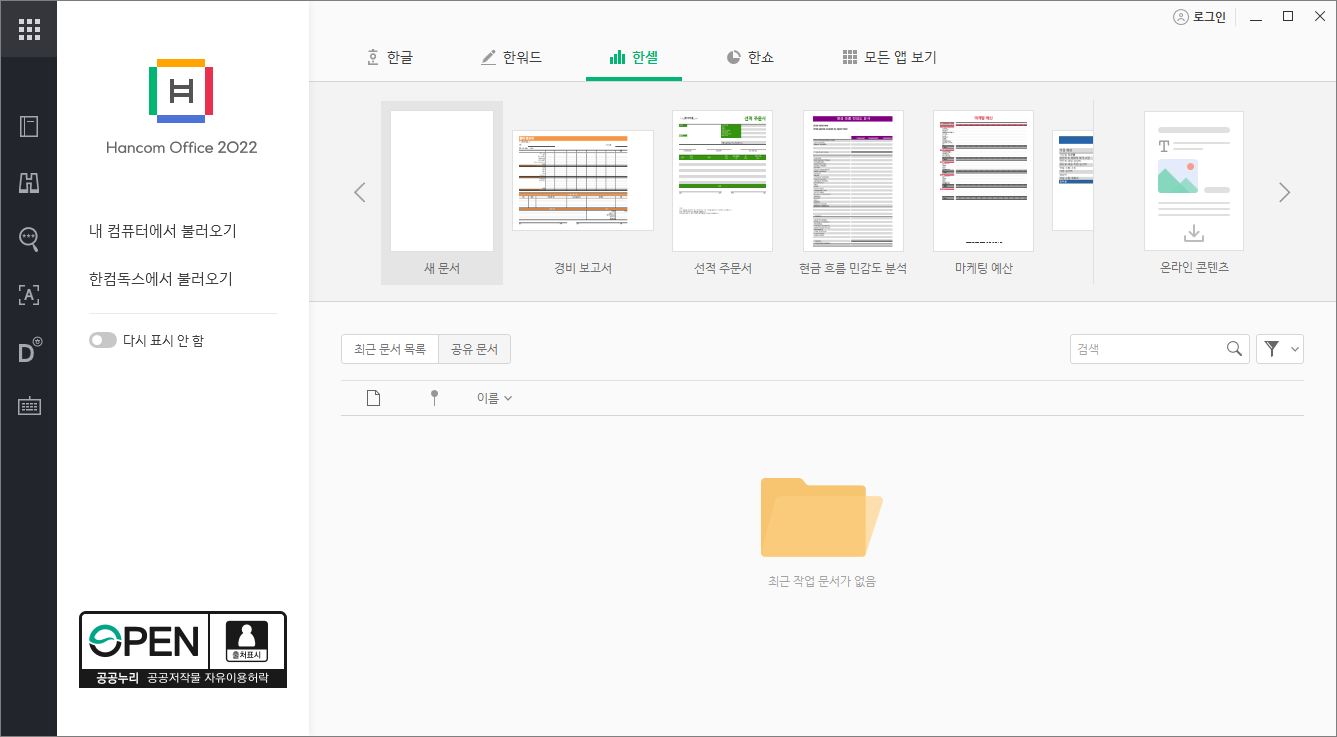This screenshot has height=737, width=1337.
Task: Click the KOGL open license badge
Action: point(183,649)
